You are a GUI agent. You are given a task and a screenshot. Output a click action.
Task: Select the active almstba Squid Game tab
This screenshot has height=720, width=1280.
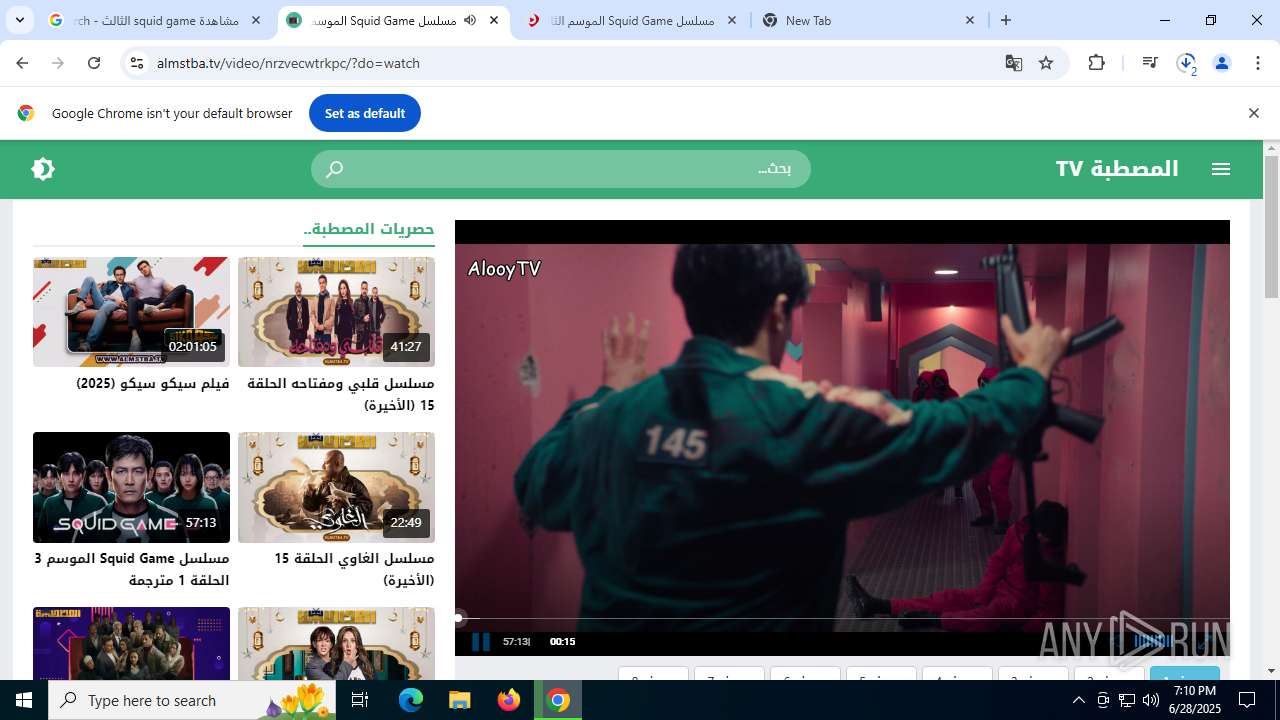(x=393, y=20)
